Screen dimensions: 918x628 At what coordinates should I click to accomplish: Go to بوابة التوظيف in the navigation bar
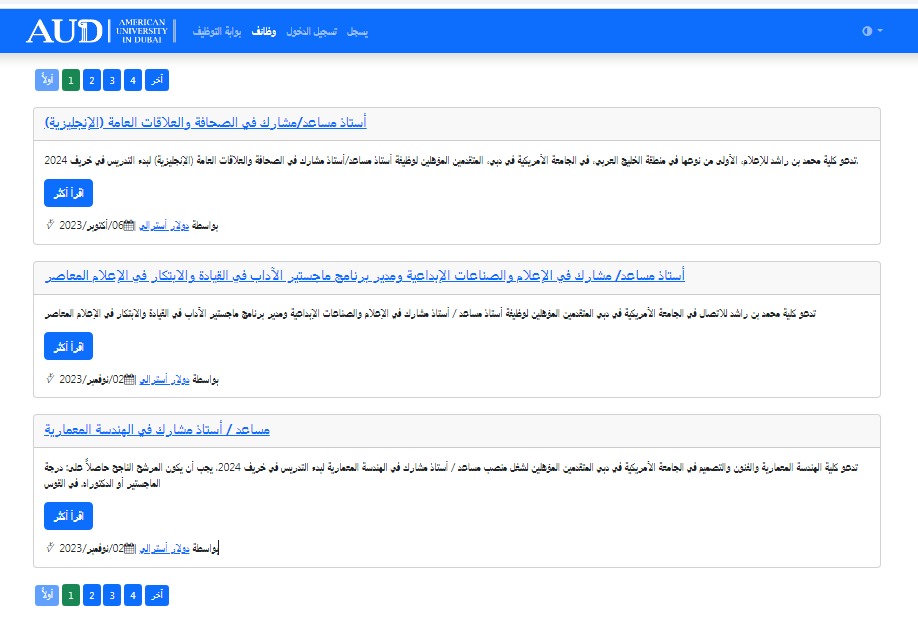click(217, 31)
